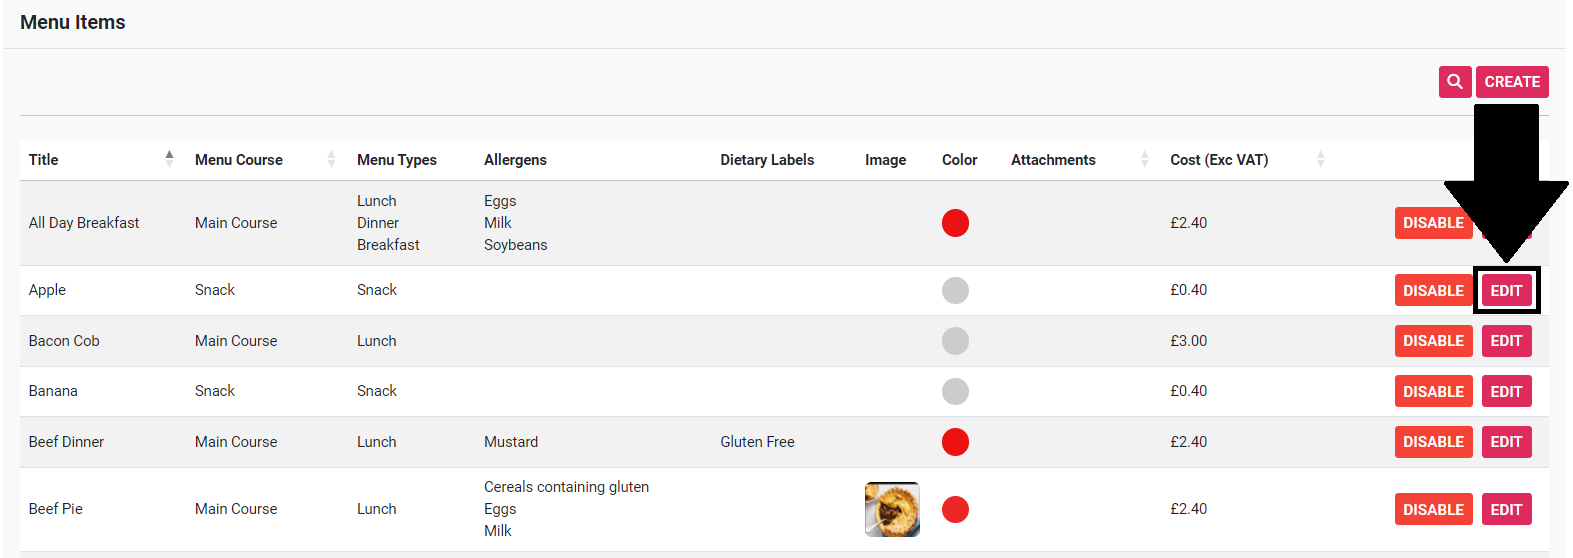The width and height of the screenshot is (1573, 558).
Task: Sort by Cost (Exc VAT) column arrows
Action: 1320,159
